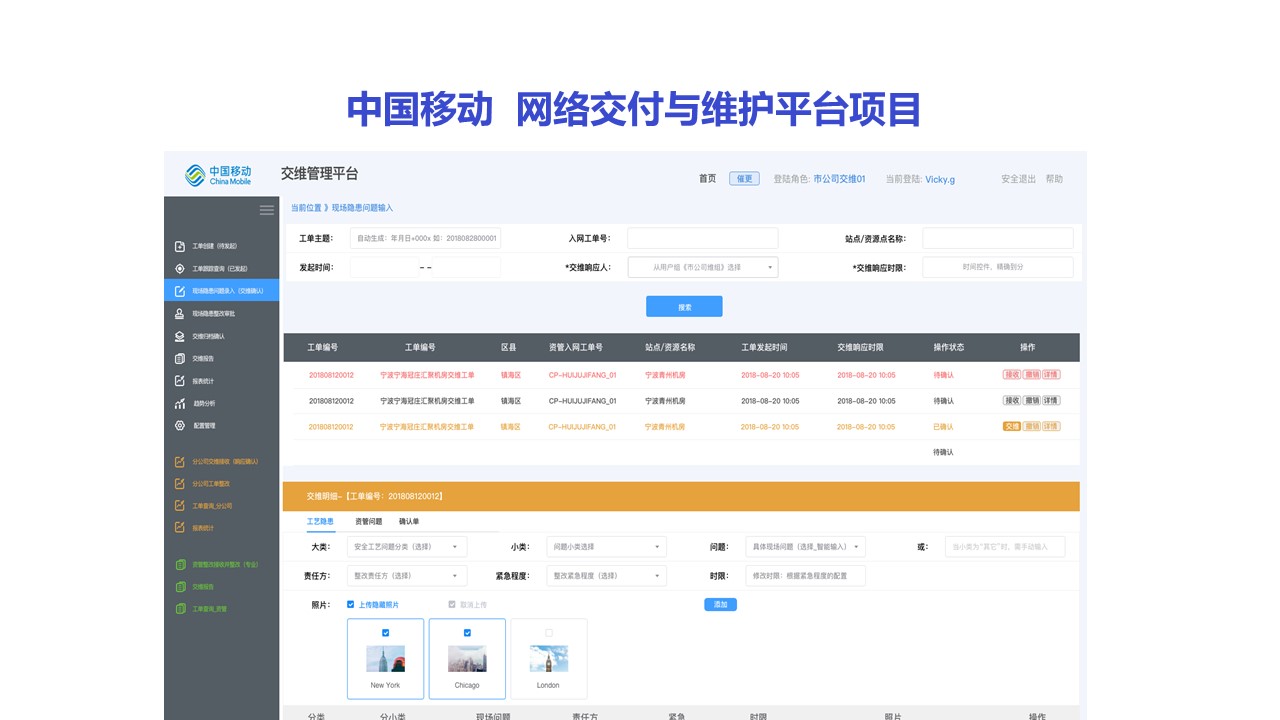1280x720 pixels.
Task: Click the 工单跟踪查询 (已发起) sidebar icon
Action: point(180,269)
